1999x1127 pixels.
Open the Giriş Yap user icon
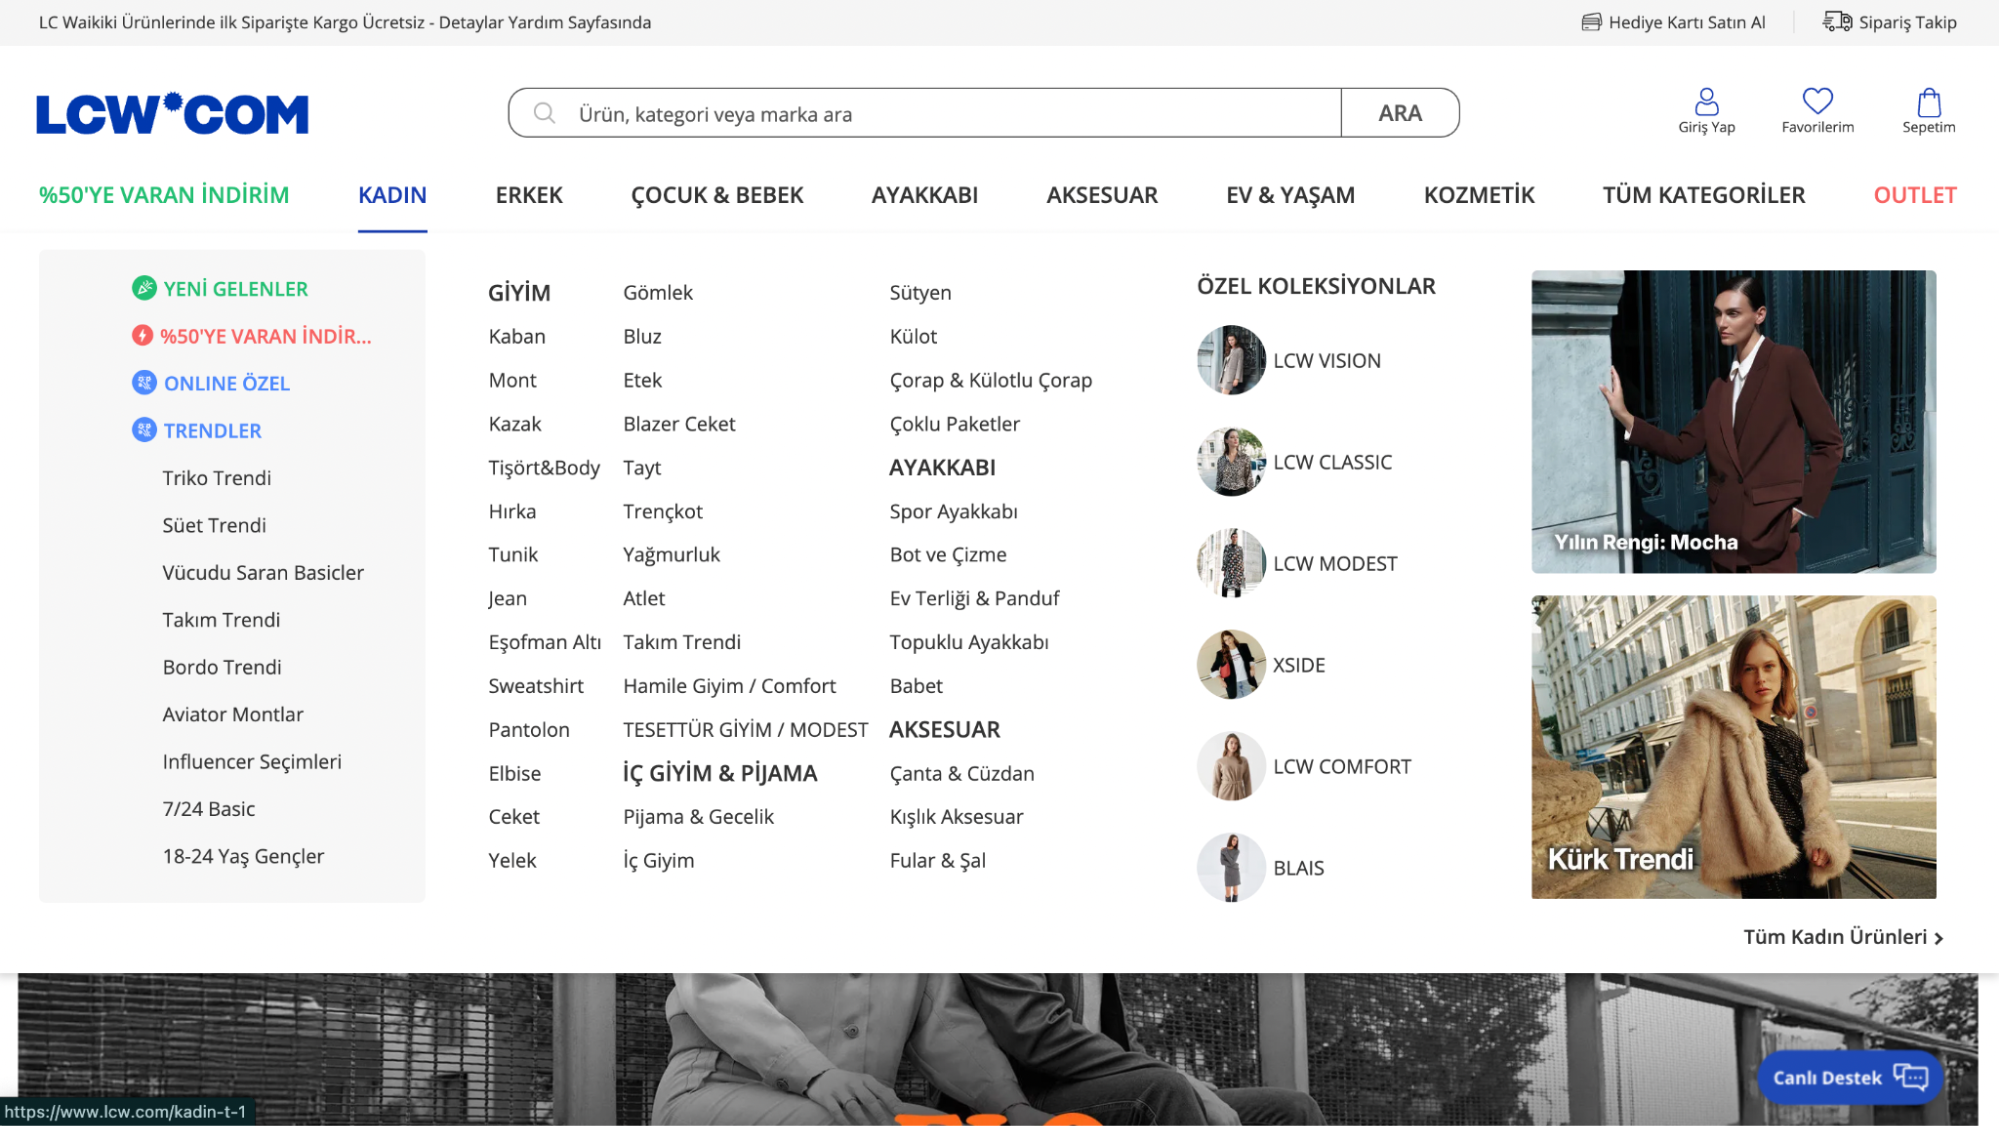[x=1706, y=101]
